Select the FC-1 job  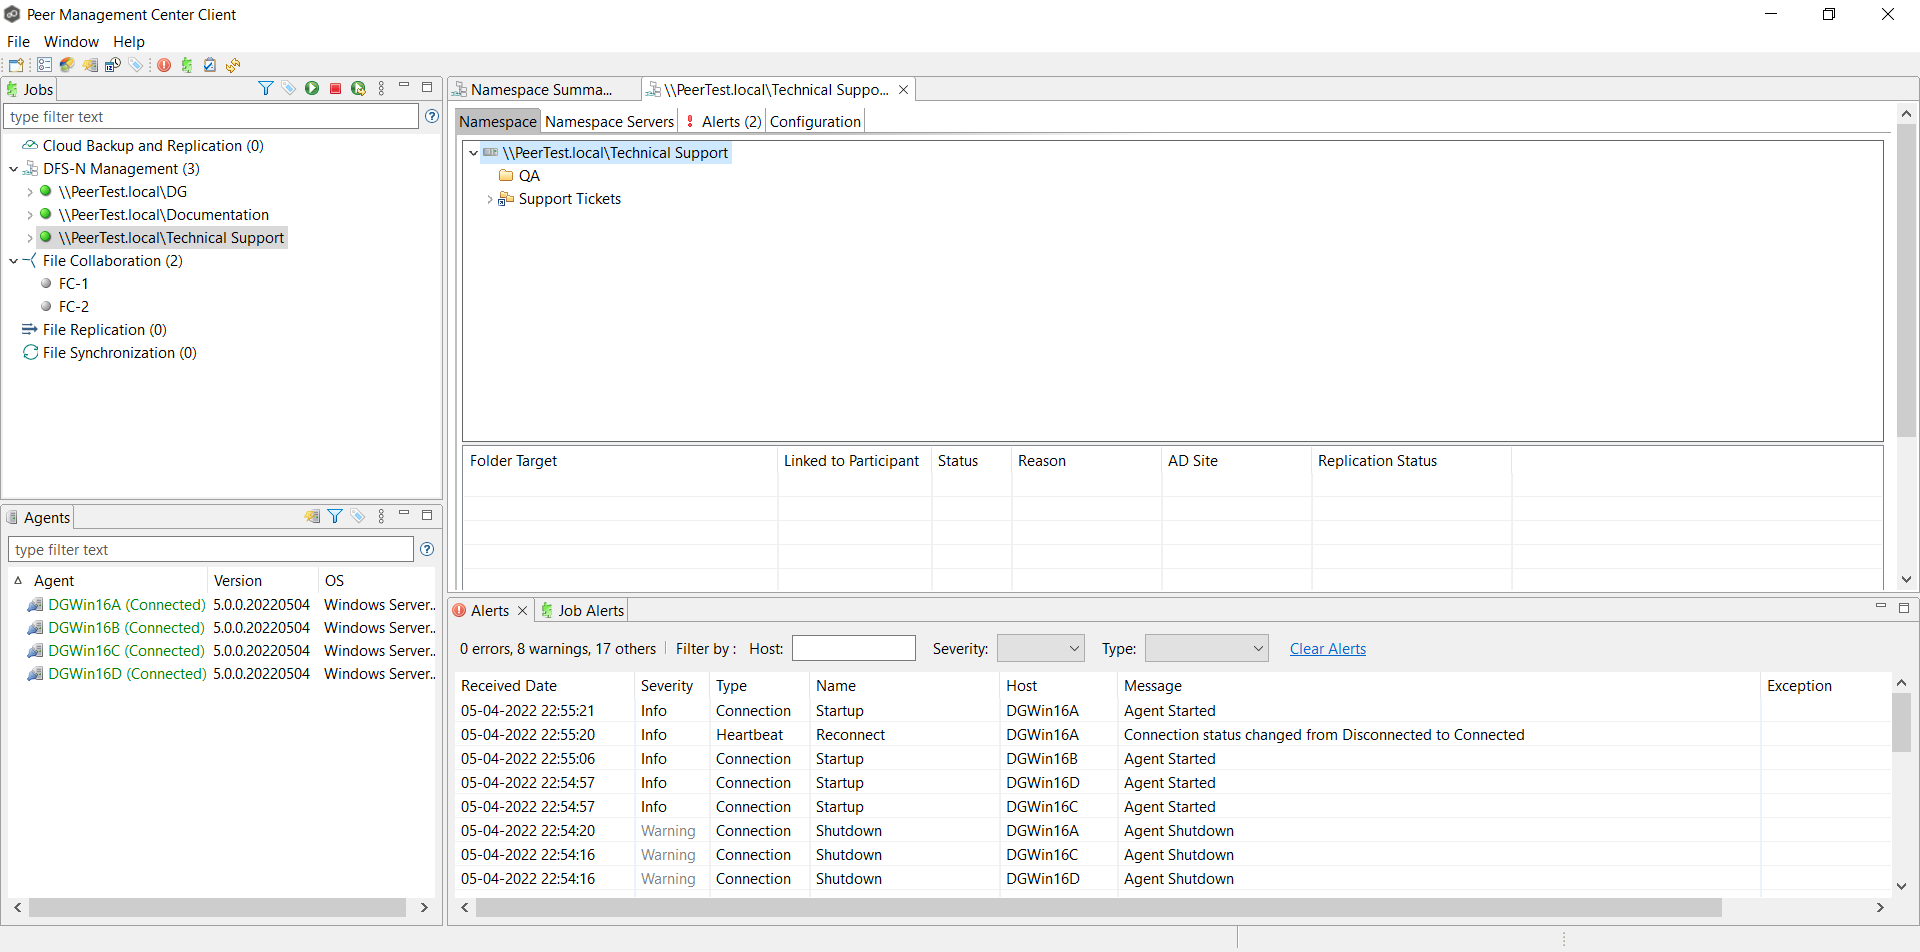coord(73,283)
